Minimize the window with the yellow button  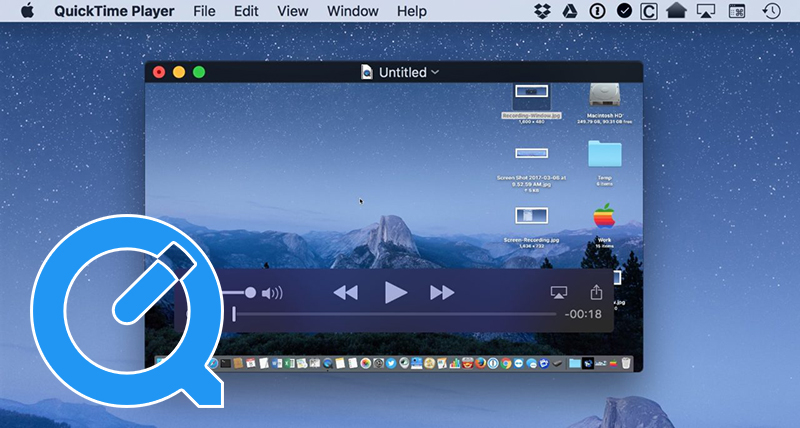tap(179, 72)
